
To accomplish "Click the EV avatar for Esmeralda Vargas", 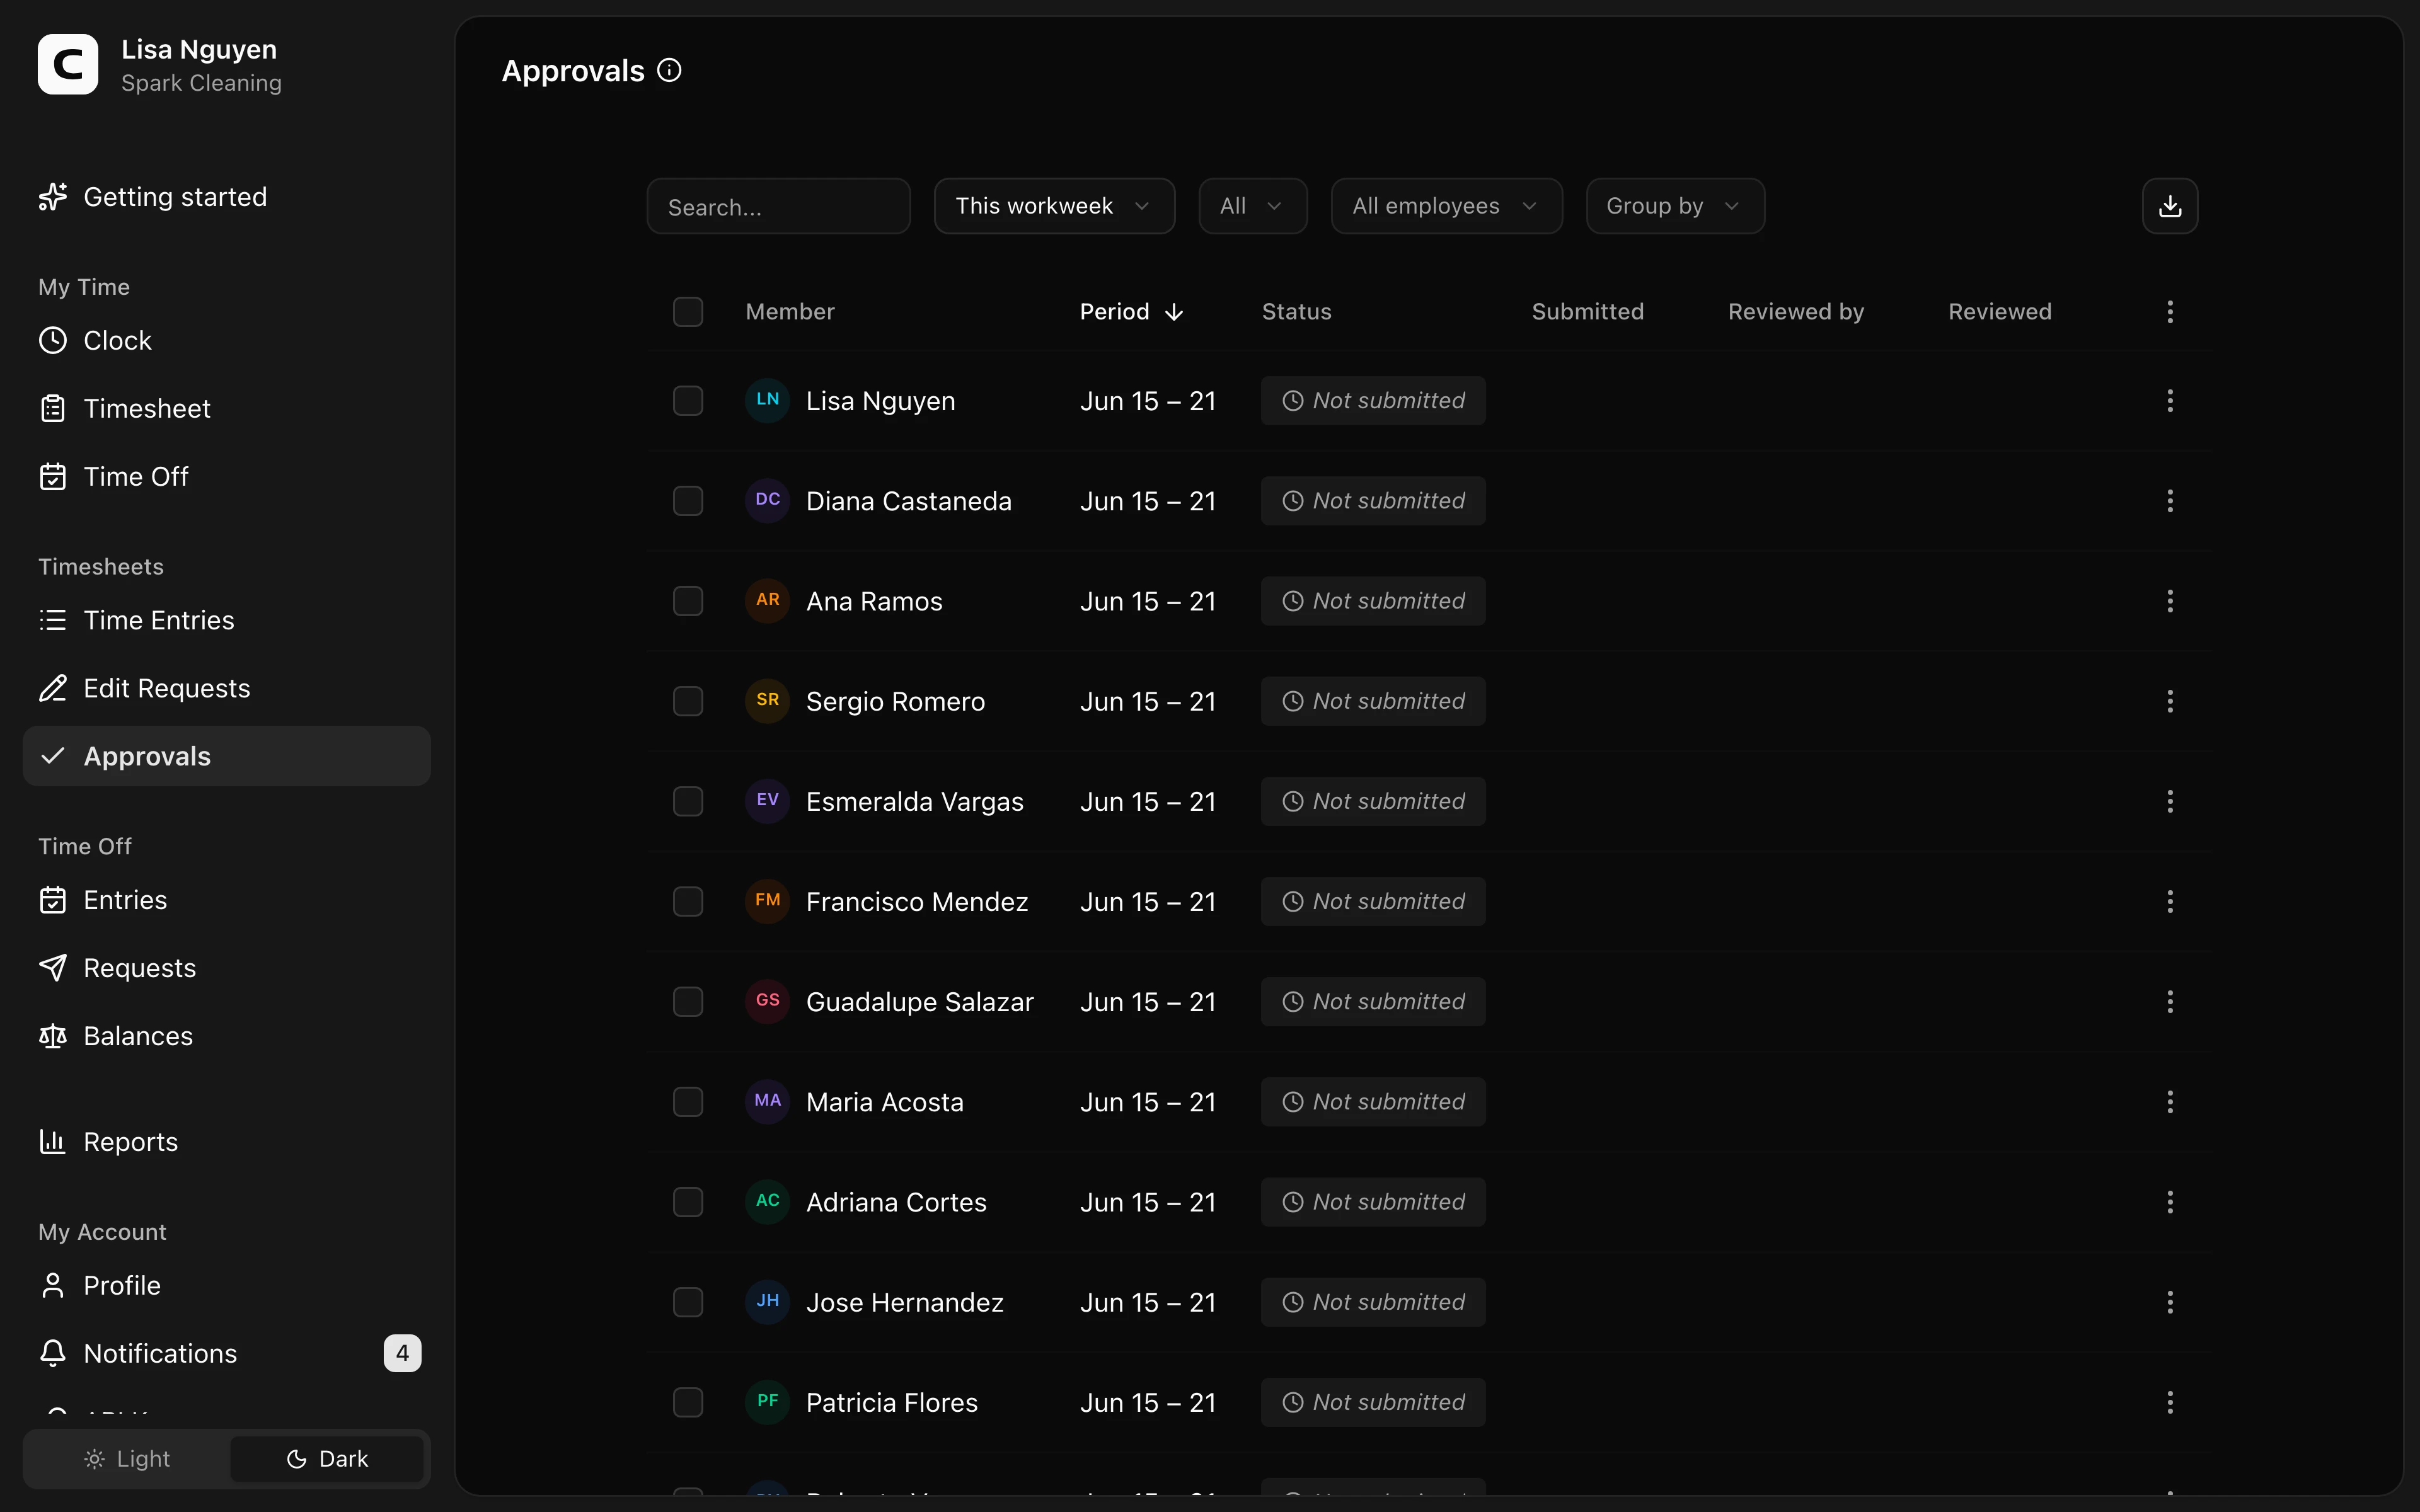I will (767, 800).
